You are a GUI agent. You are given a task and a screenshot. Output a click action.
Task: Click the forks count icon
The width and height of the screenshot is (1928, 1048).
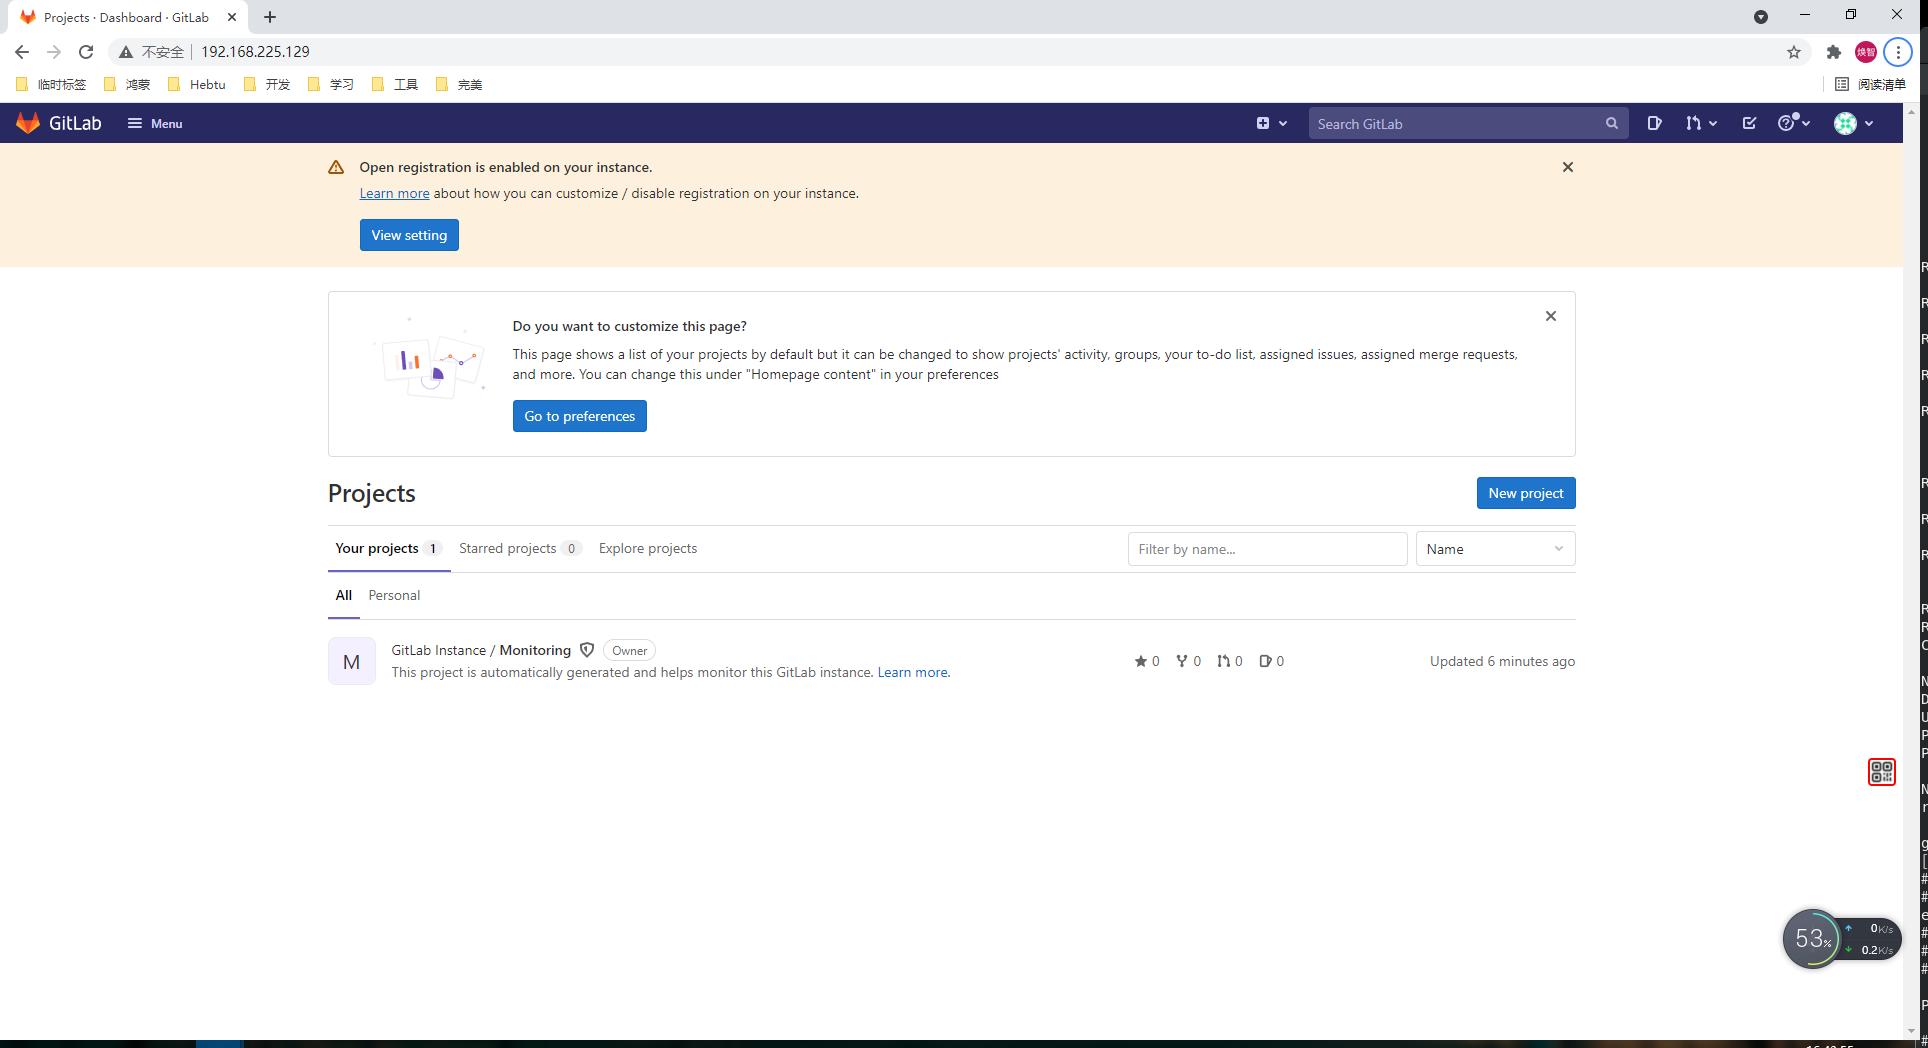[x=1182, y=661]
